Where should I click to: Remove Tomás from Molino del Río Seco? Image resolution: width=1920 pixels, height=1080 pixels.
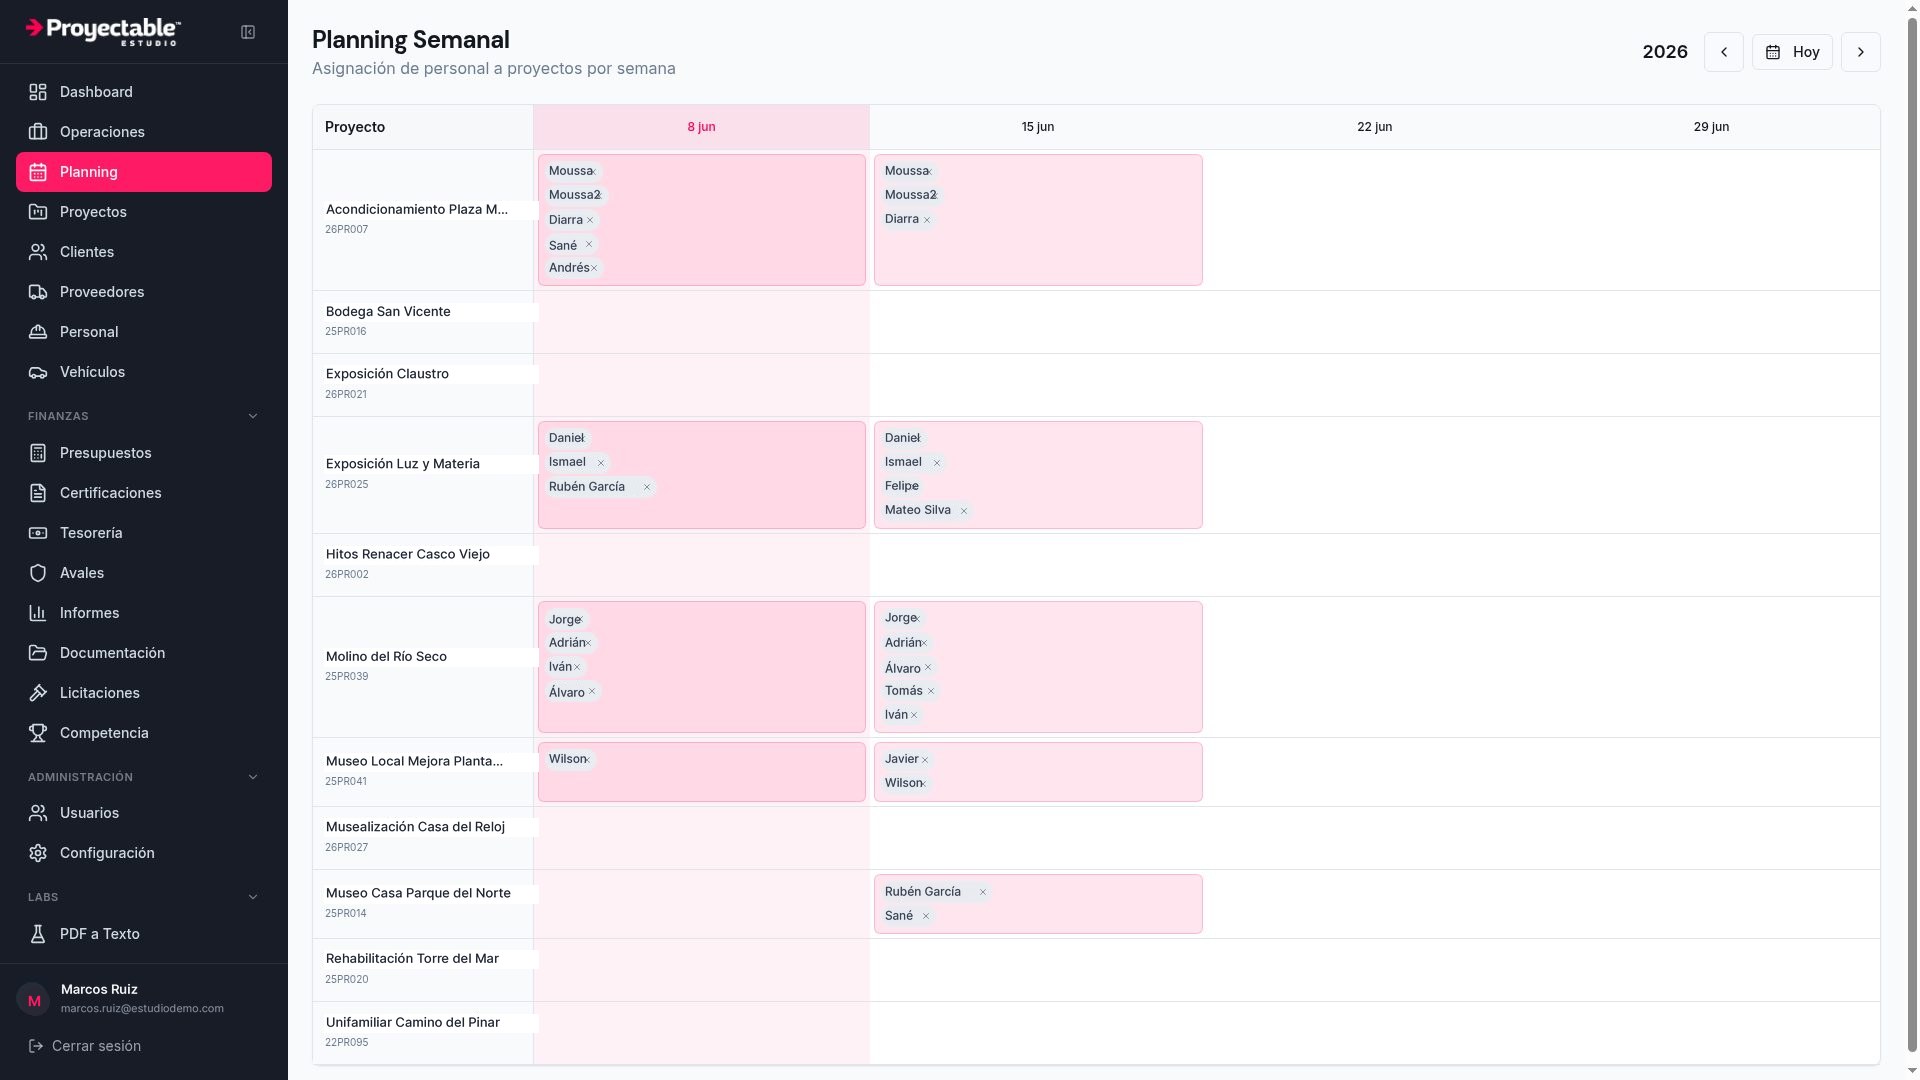[x=931, y=691]
